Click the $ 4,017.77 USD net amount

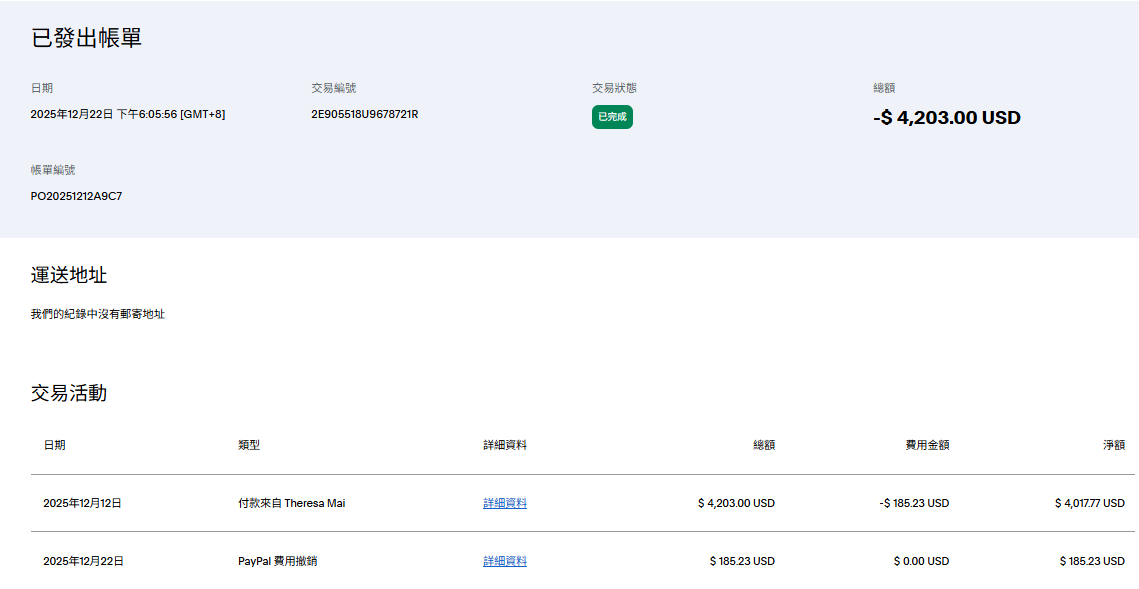(x=1089, y=503)
